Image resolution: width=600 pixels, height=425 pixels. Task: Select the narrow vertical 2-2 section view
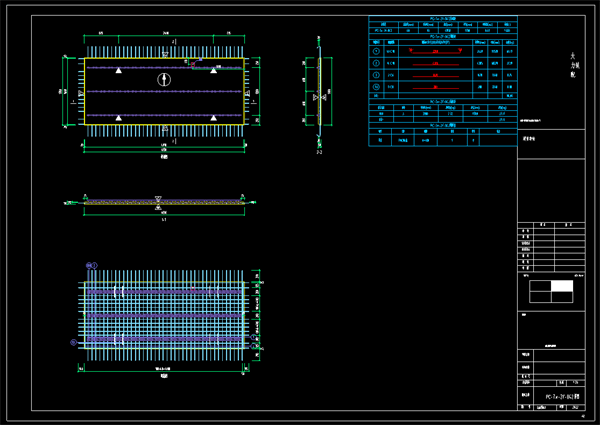coord(319,91)
